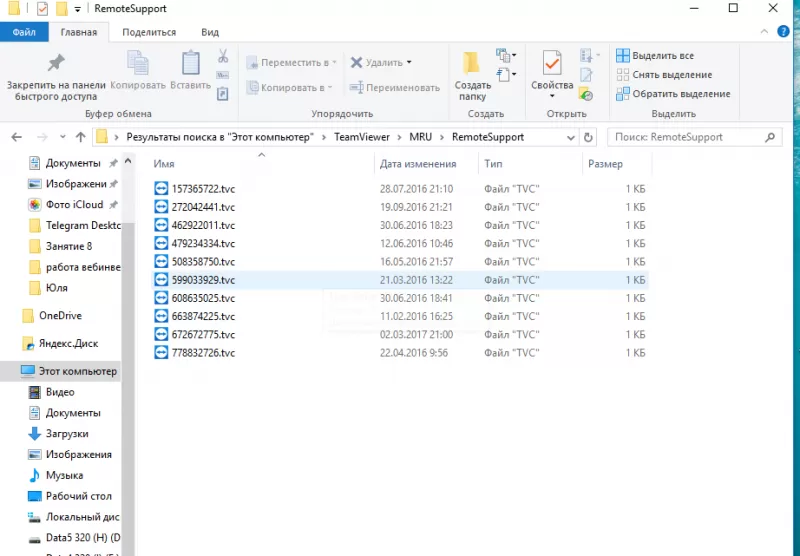The height and width of the screenshot is (556, 800).
Task: Click the magnifier search icon
Action: 770,137
